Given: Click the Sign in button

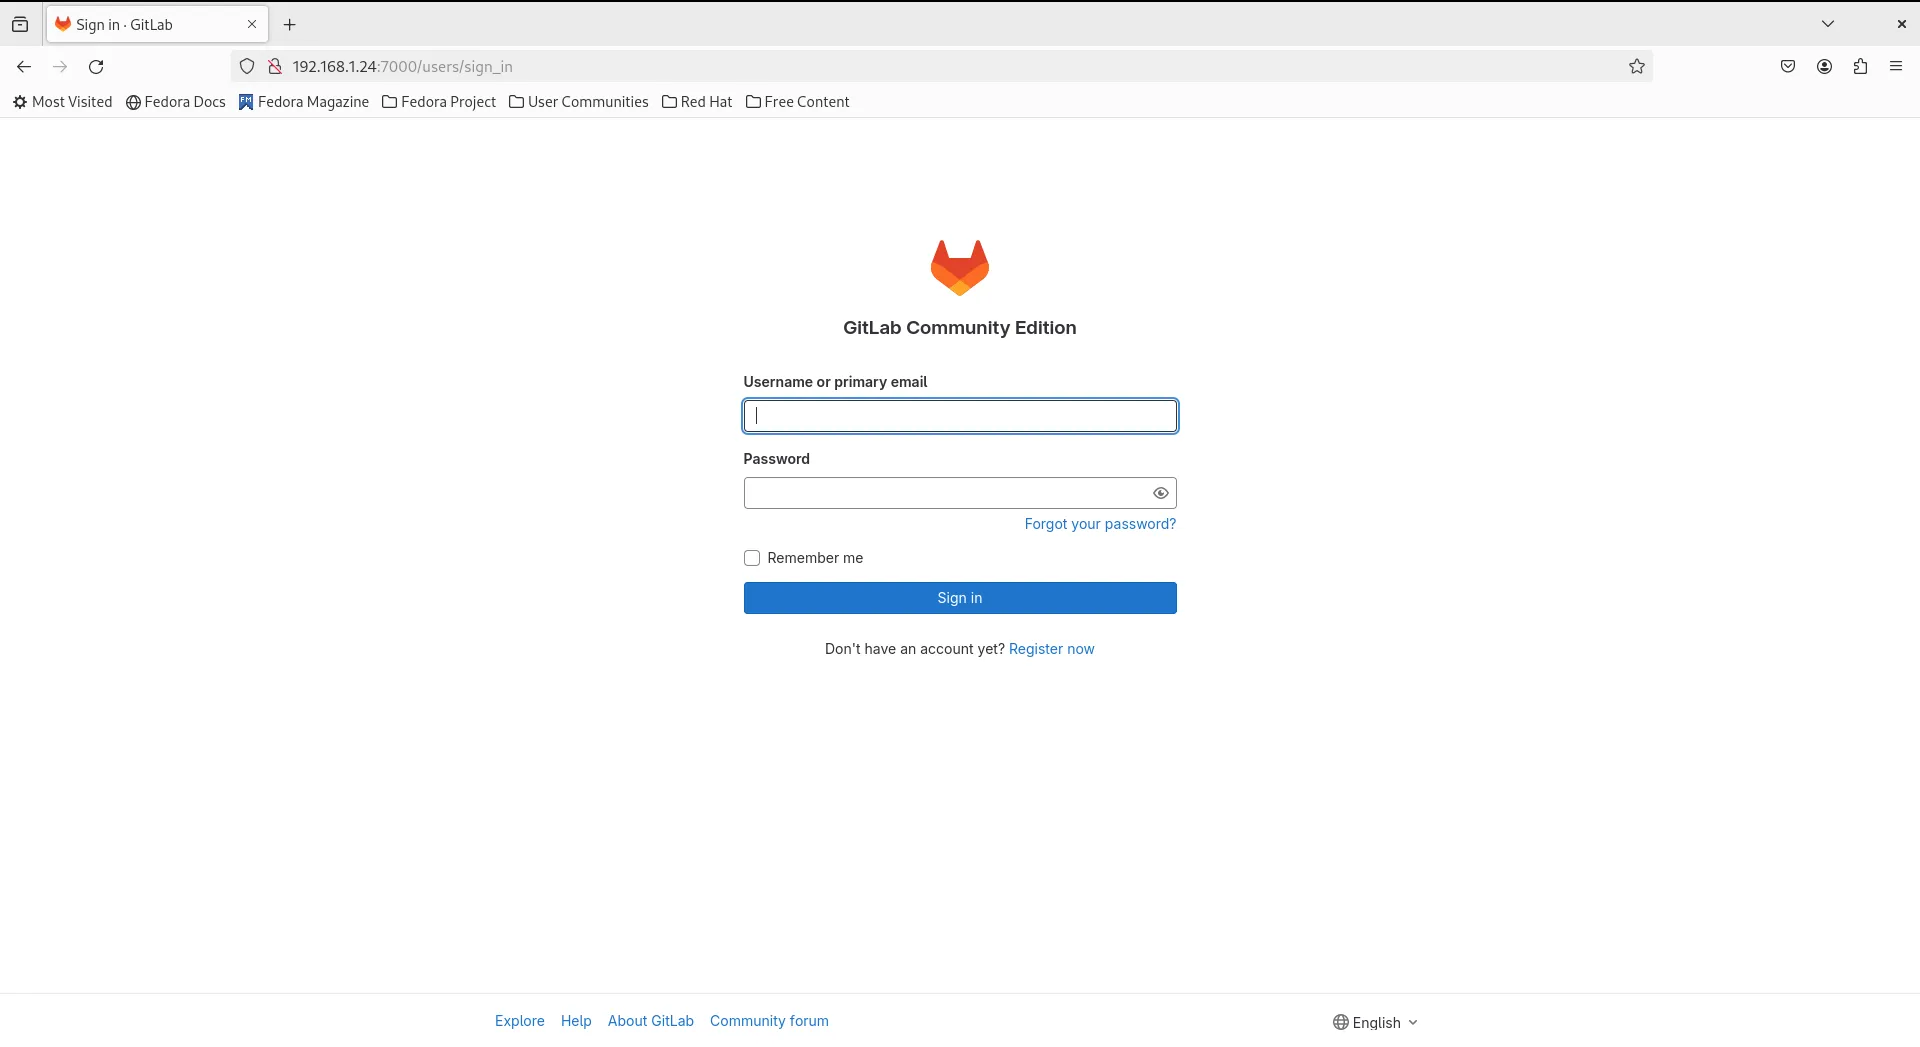Looking at the screenshot, I should [960, 598].
